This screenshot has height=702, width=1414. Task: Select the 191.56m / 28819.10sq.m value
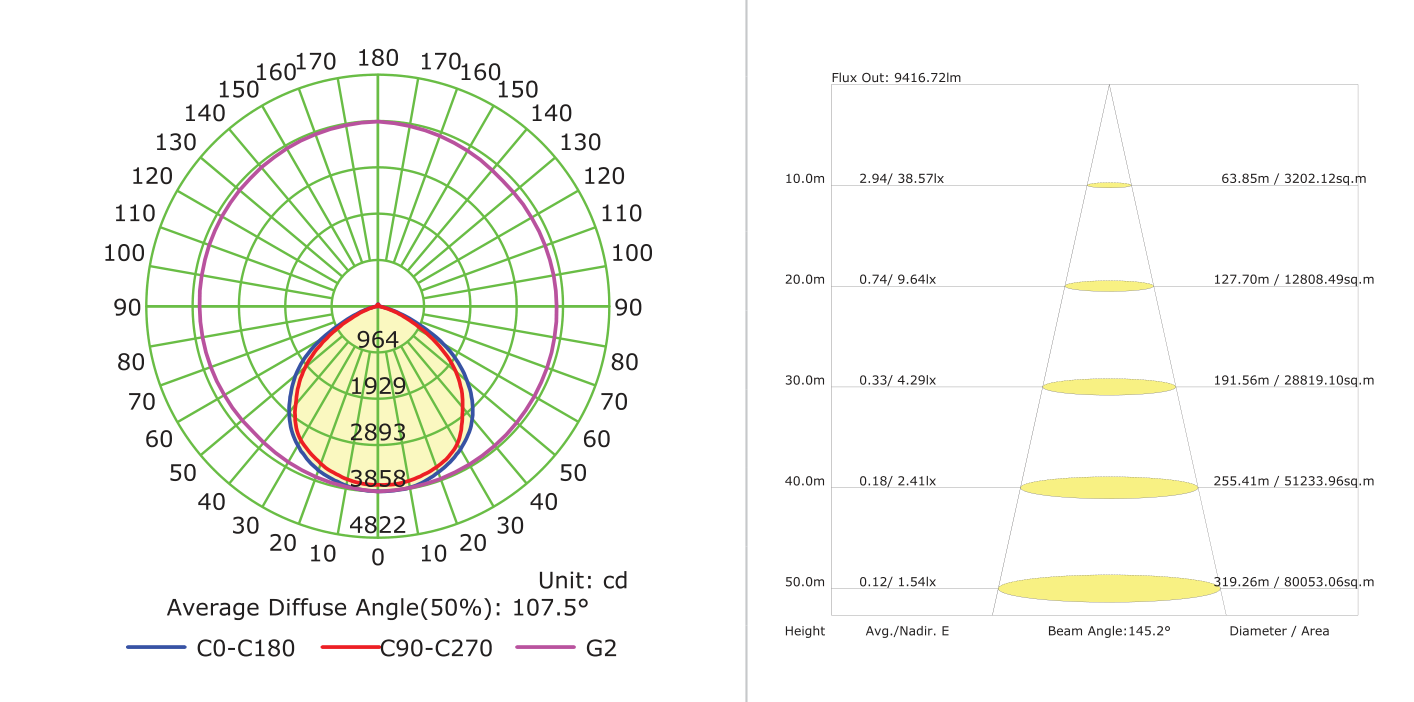click(x=1294, y=380)
